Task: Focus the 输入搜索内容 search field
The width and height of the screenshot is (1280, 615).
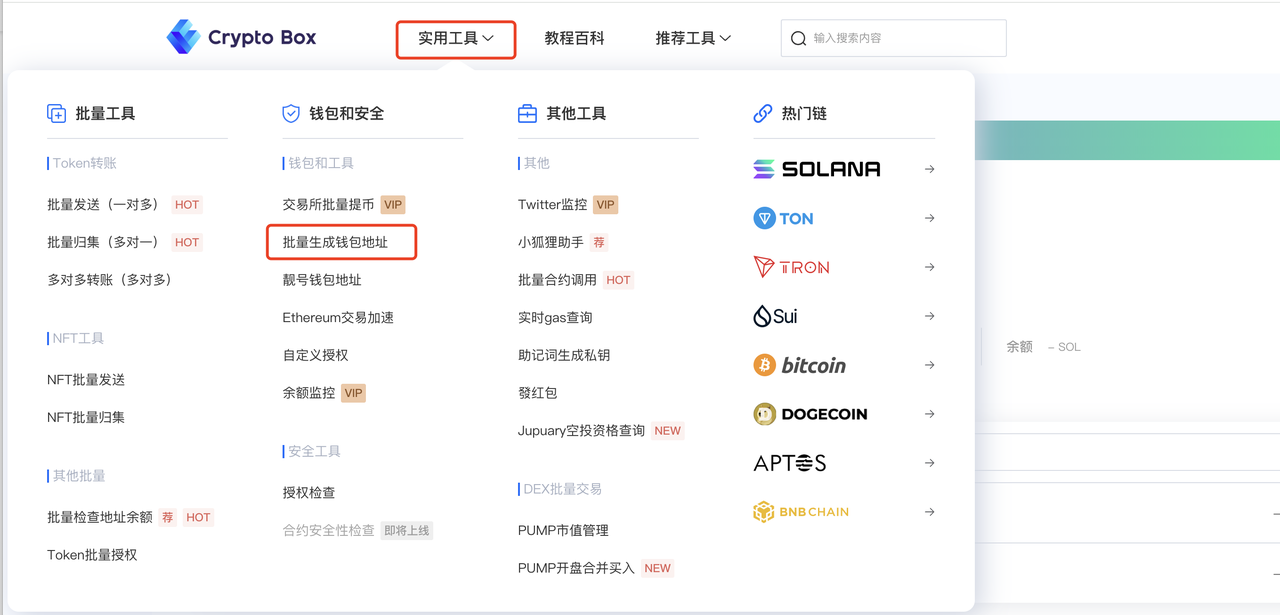Action: tap(893, 38)
